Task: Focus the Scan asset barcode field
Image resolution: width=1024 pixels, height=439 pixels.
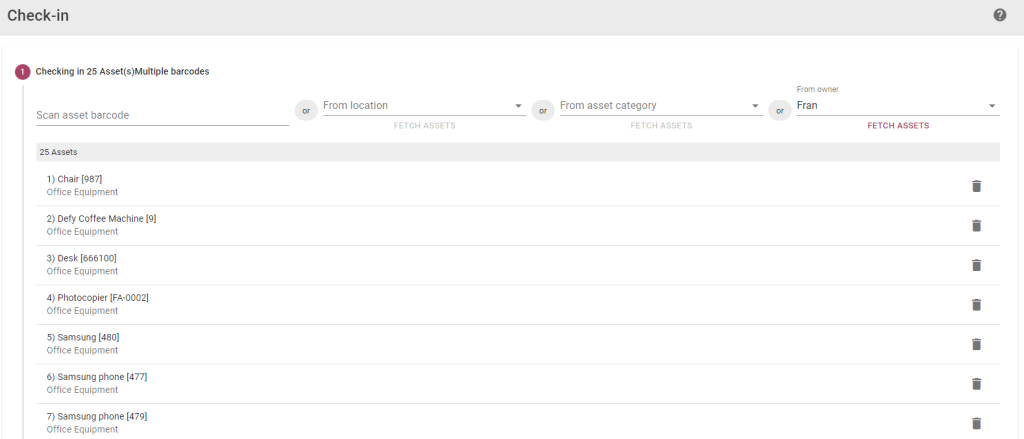Action: tap(163, 115)
